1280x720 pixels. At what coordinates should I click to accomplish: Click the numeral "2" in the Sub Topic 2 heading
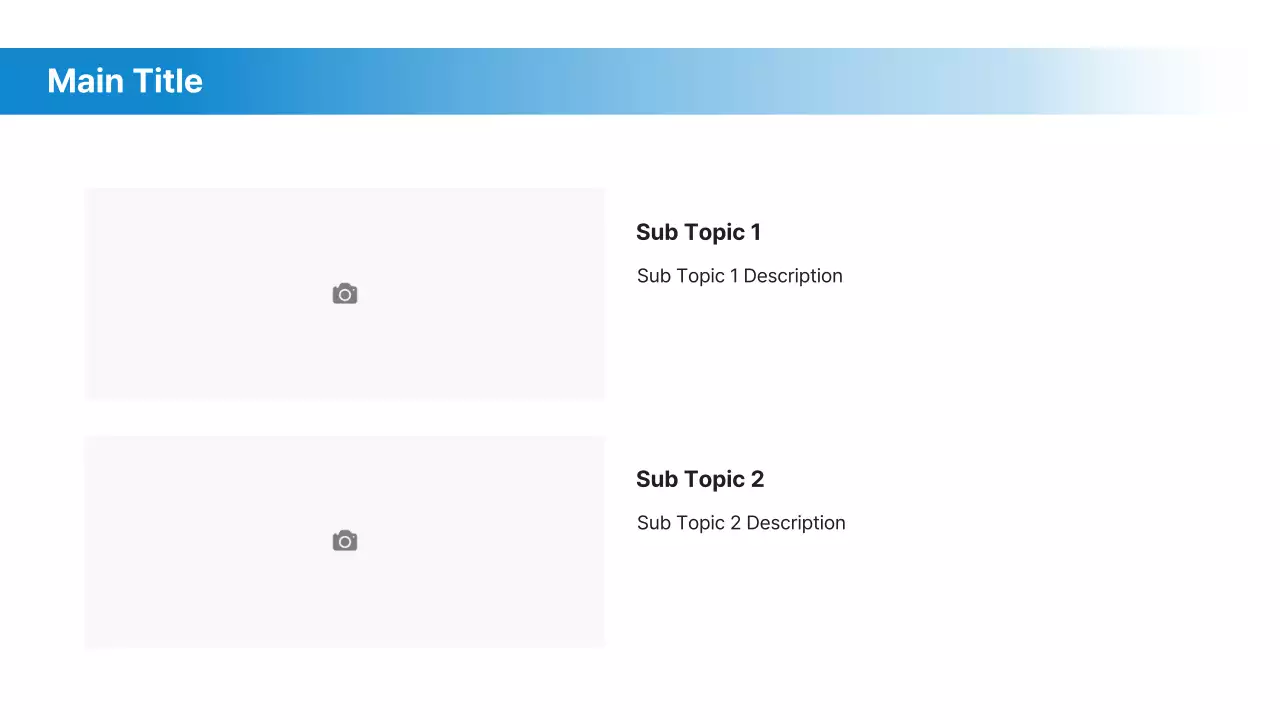point(757,479)
